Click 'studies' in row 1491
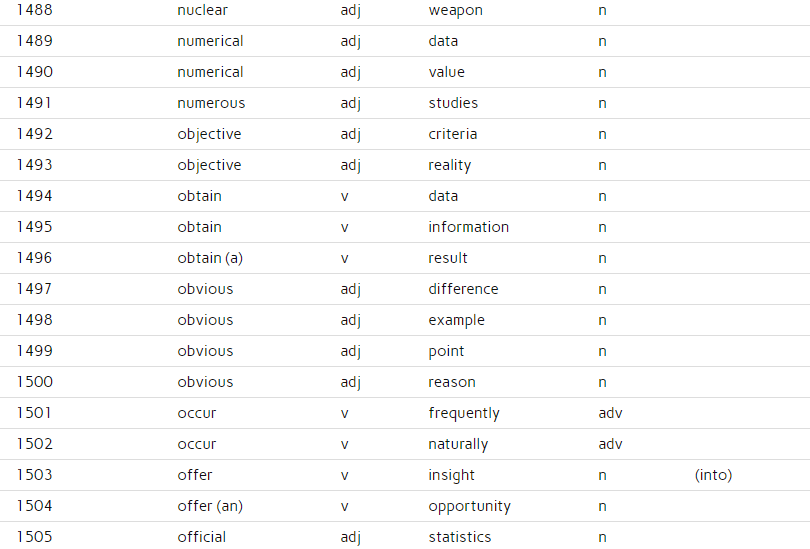 tap(453, 103)
